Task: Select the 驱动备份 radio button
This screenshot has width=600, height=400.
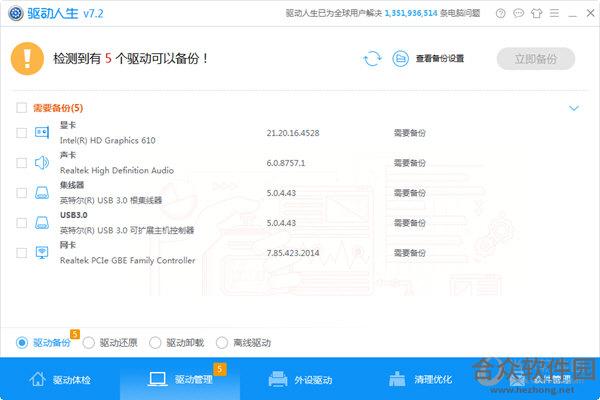Action: coord(22,343)
